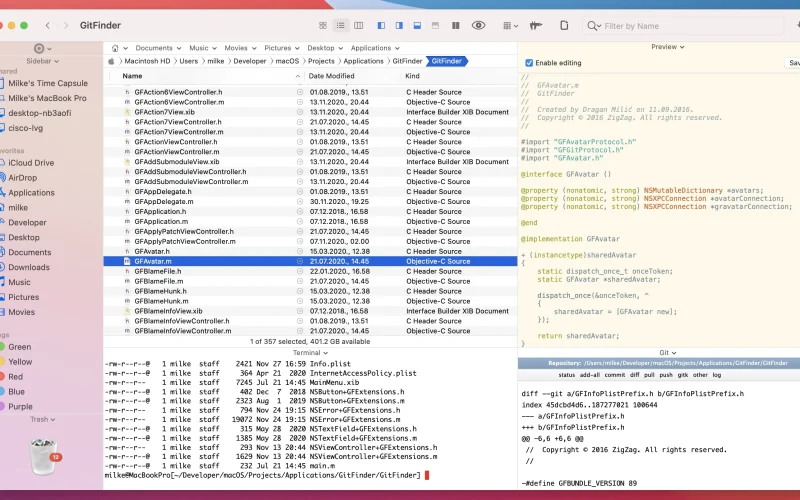Toggle the right preview panel icon
Image resolution: width=800 pixels, height=500 pixels.
click(x=399, y=26)
